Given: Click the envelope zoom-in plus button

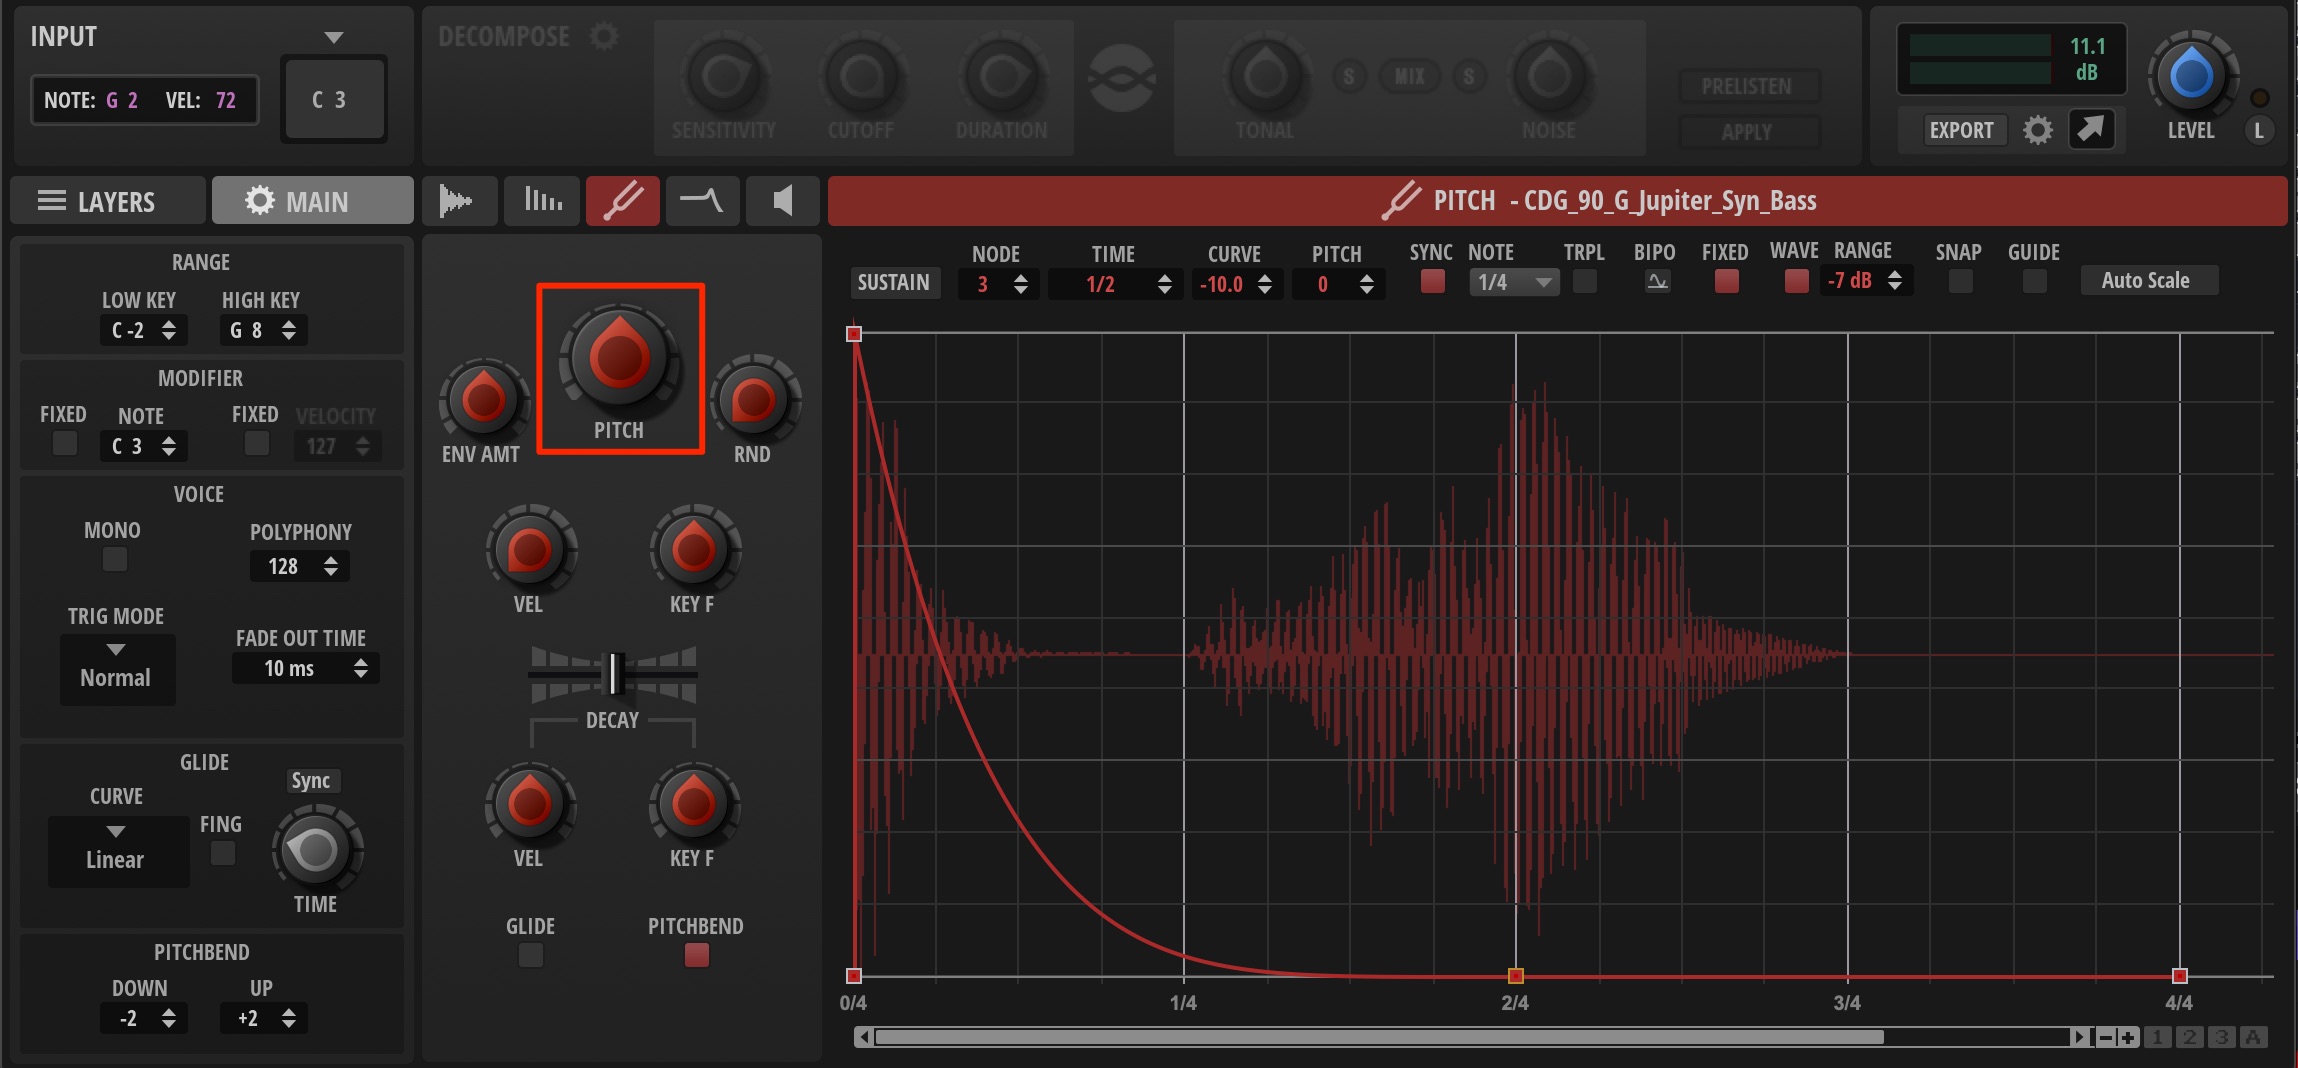Looking at the screenshot, I should pyautogui.click(x=2127, y=1037).
